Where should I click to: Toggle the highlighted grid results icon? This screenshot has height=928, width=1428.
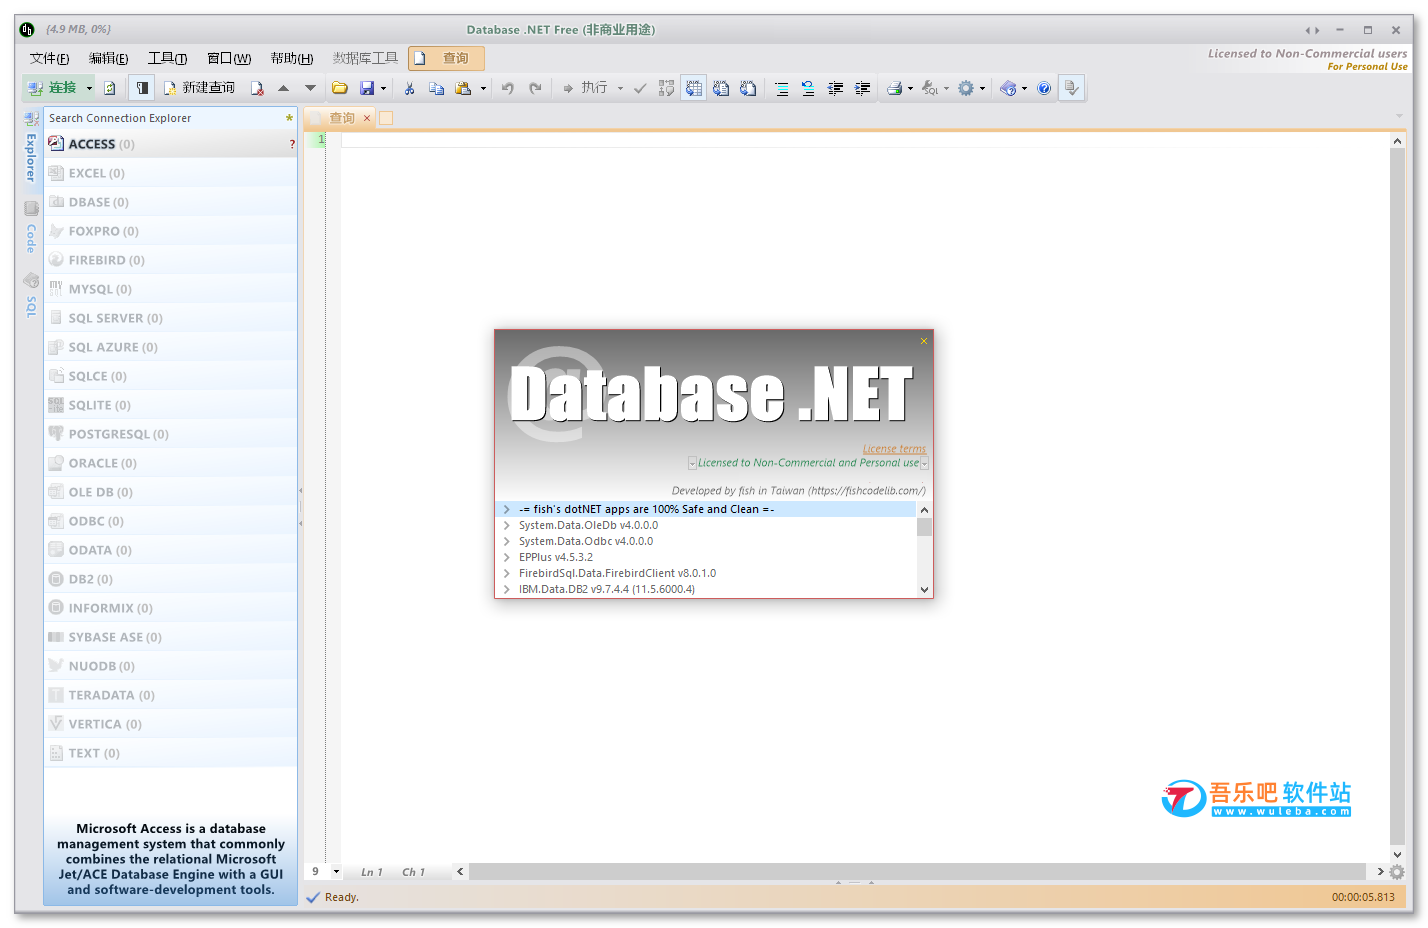coord(694,88)
